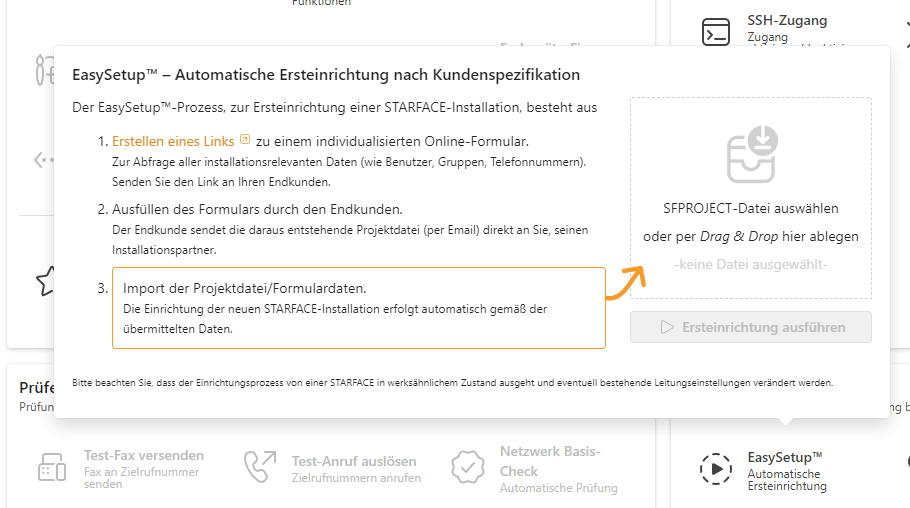Click the Test-Anruf auslösen label
Viewport: 910px width, 508px height.
pyautogui.click(x=353, y=461)
